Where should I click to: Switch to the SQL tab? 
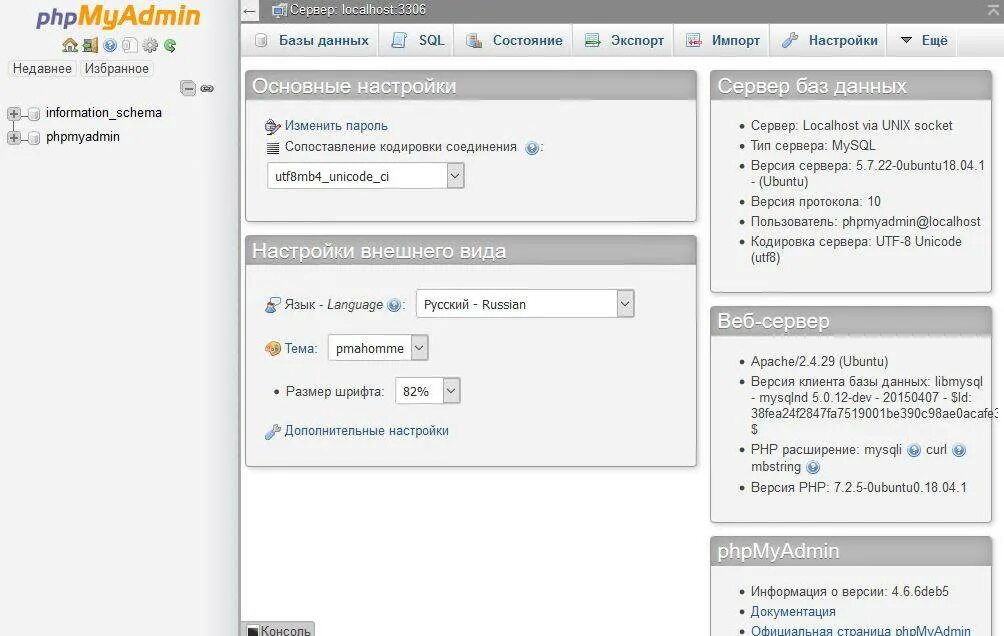click(417, 40)
